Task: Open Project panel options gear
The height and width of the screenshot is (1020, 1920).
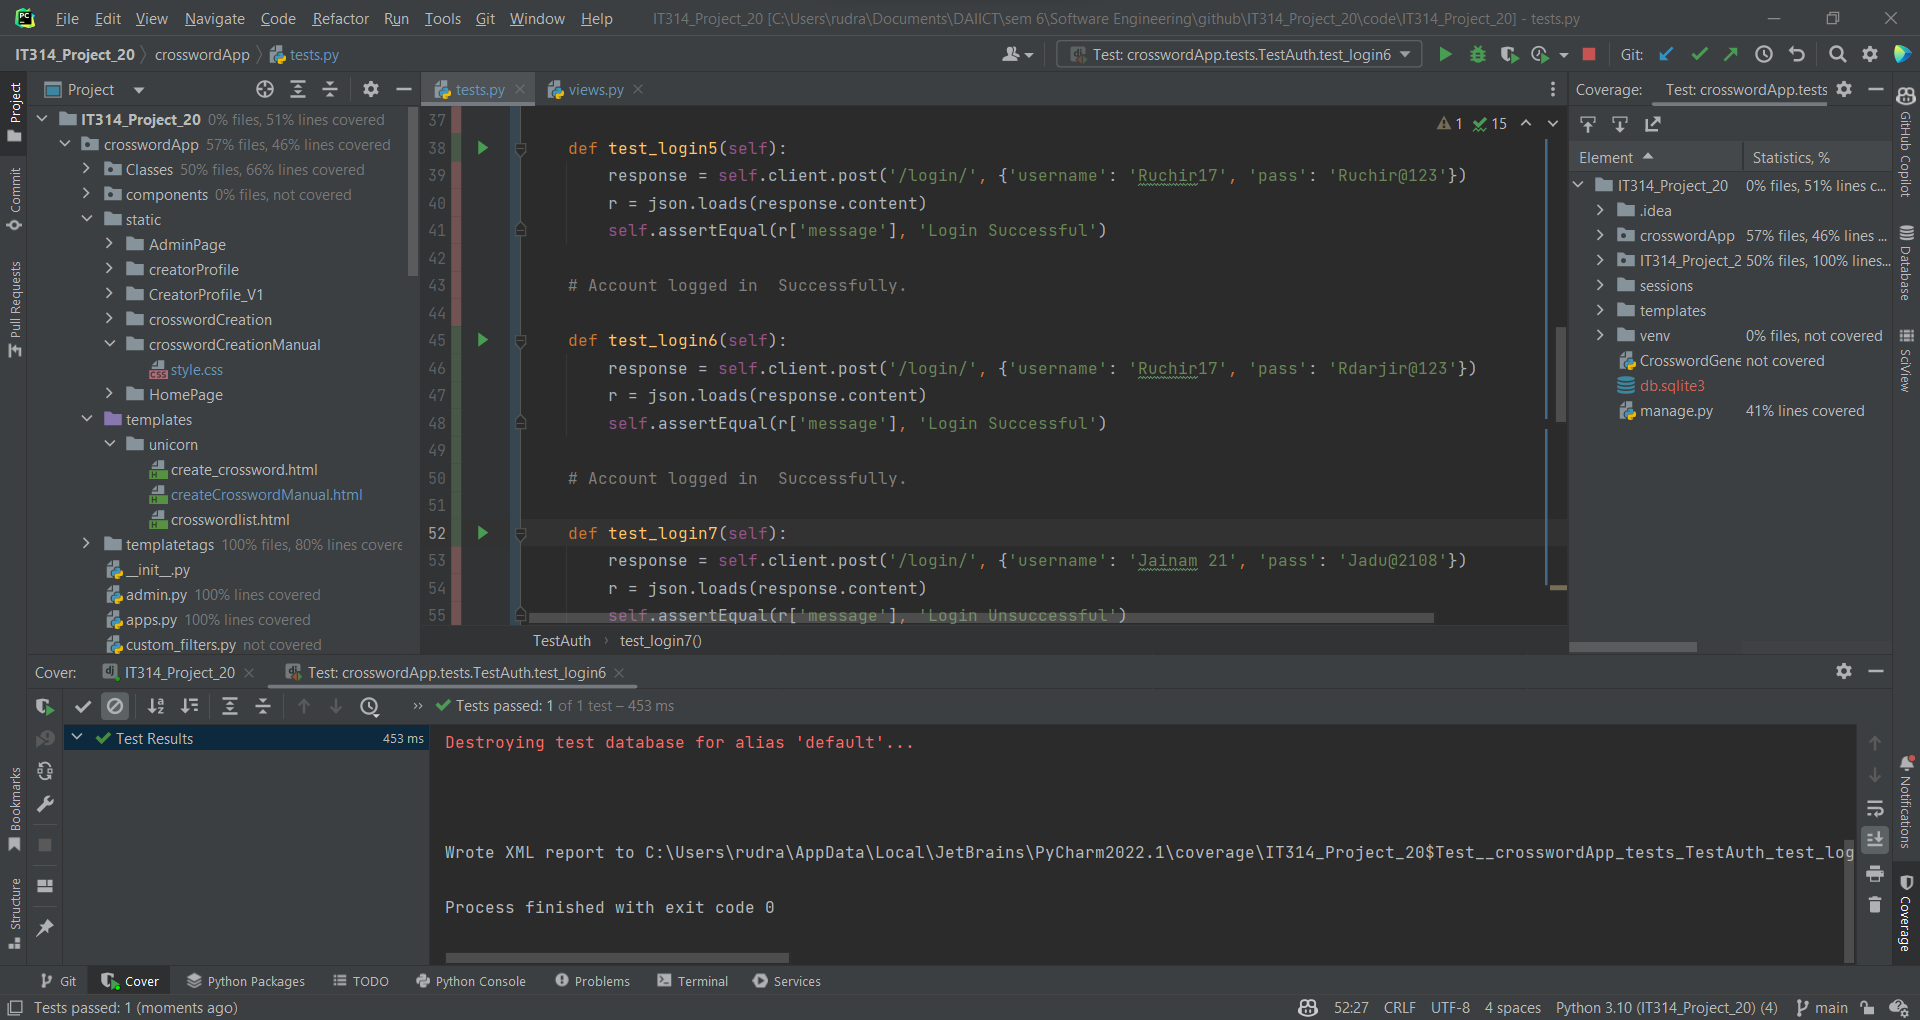Action: [371, 89]
